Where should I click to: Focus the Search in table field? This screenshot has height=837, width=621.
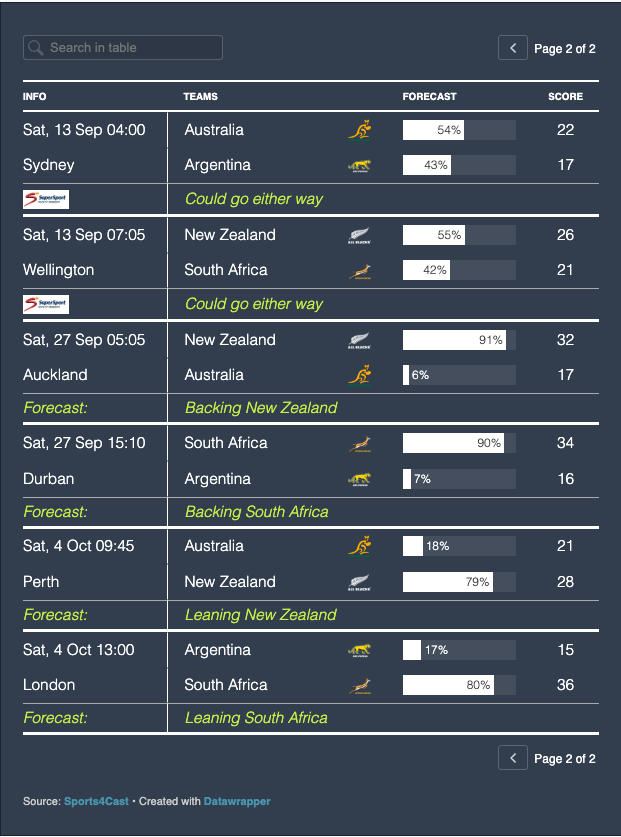[123, 48]
